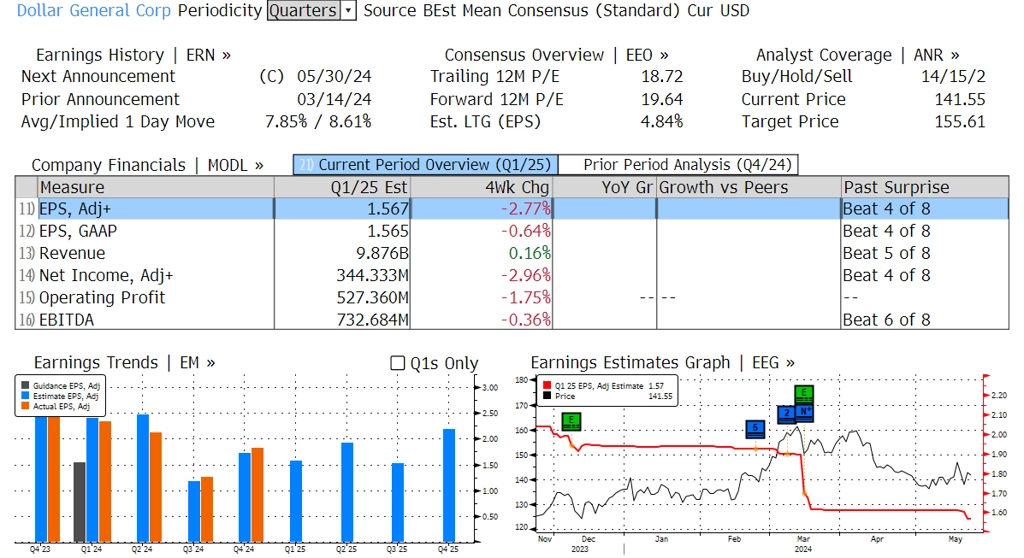Click the orange actual bar for Q3'24

206,510
